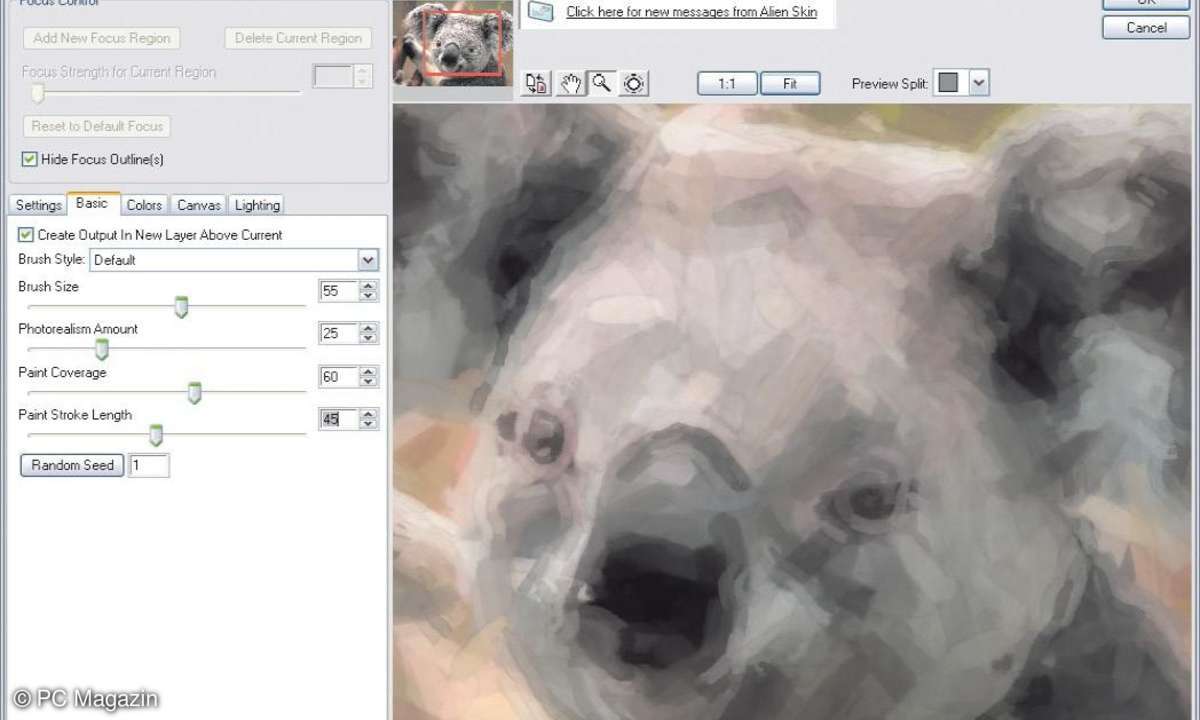This screenshot has width=1200, height=720.
Task: Click the Photorealism Amount slider handle
Action: tap(101, 350)
